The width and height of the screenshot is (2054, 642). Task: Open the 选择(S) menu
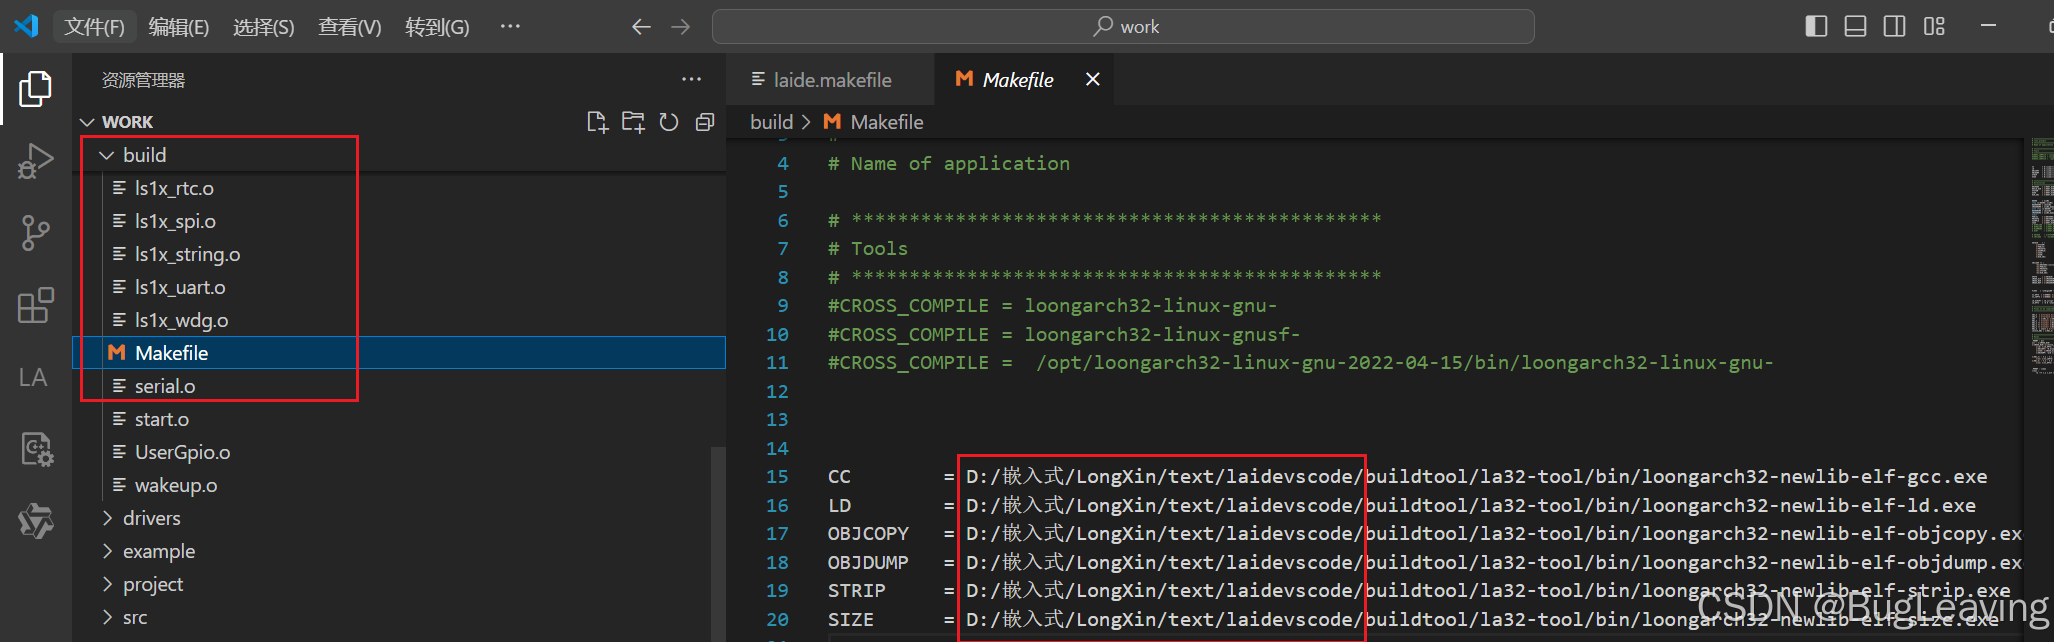264,27
